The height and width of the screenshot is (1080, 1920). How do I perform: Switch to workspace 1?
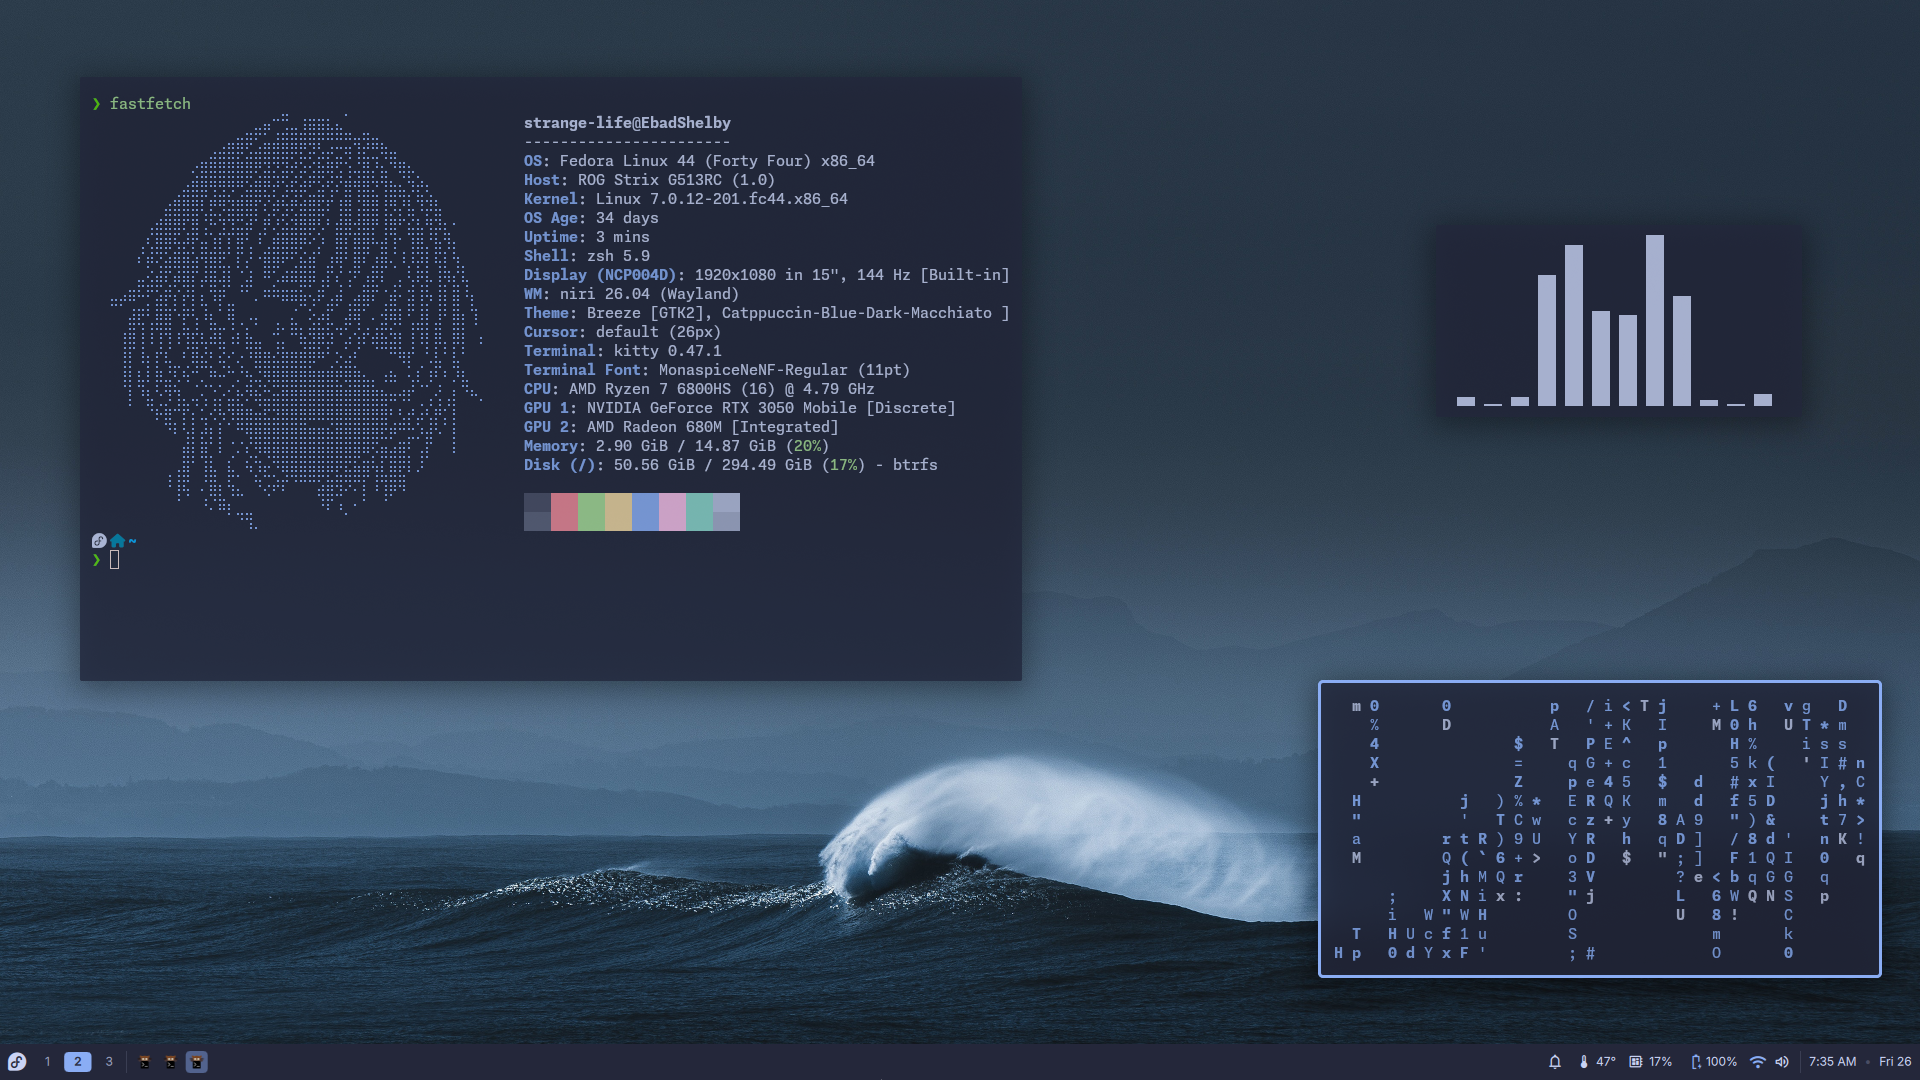pos(47,1062)
